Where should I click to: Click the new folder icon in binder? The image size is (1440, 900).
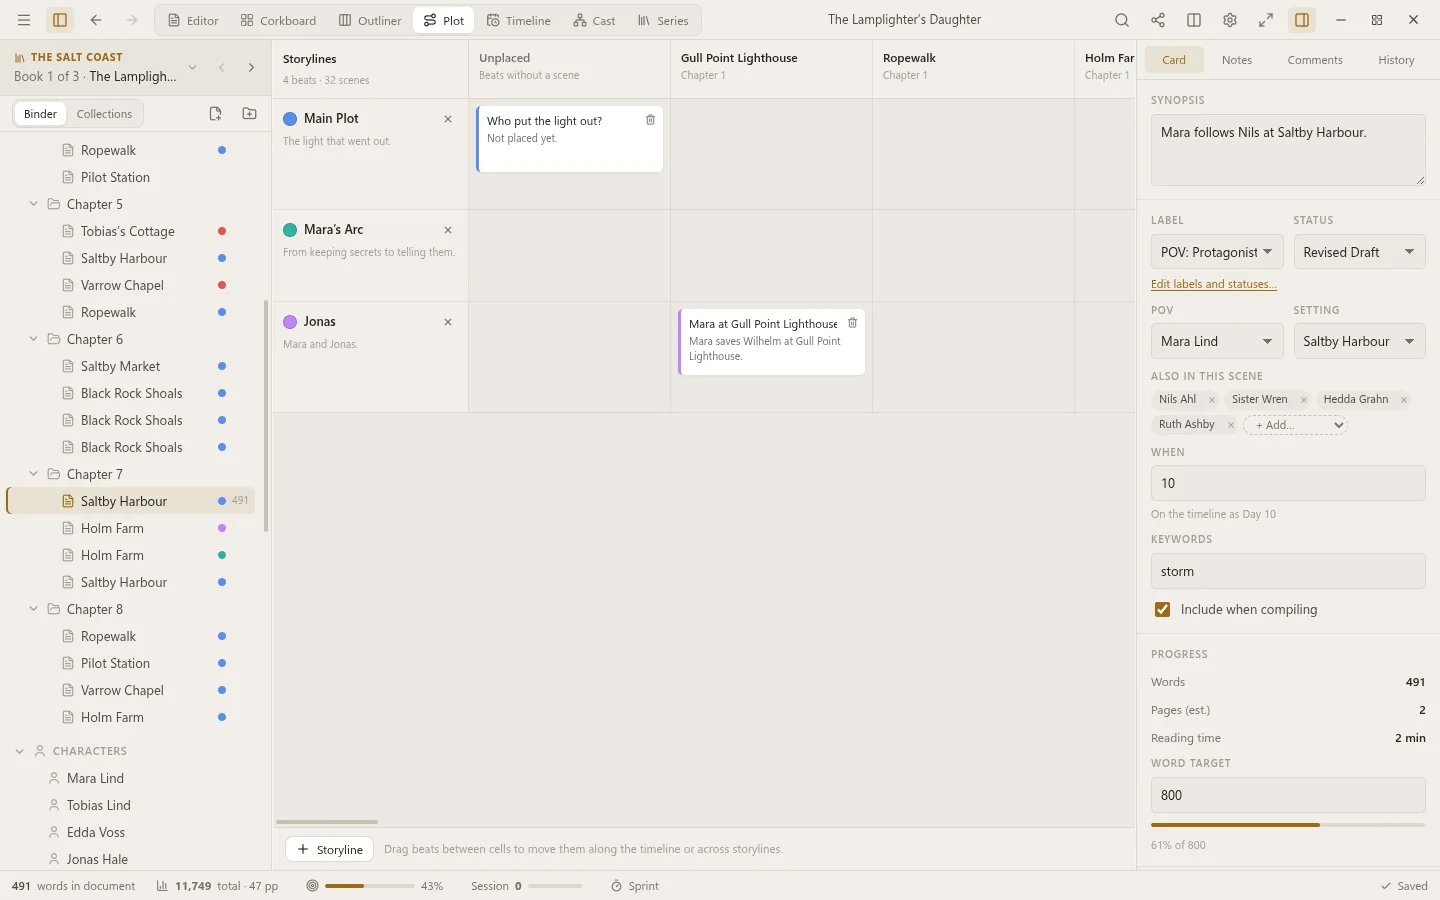click(x=250, y=114)
